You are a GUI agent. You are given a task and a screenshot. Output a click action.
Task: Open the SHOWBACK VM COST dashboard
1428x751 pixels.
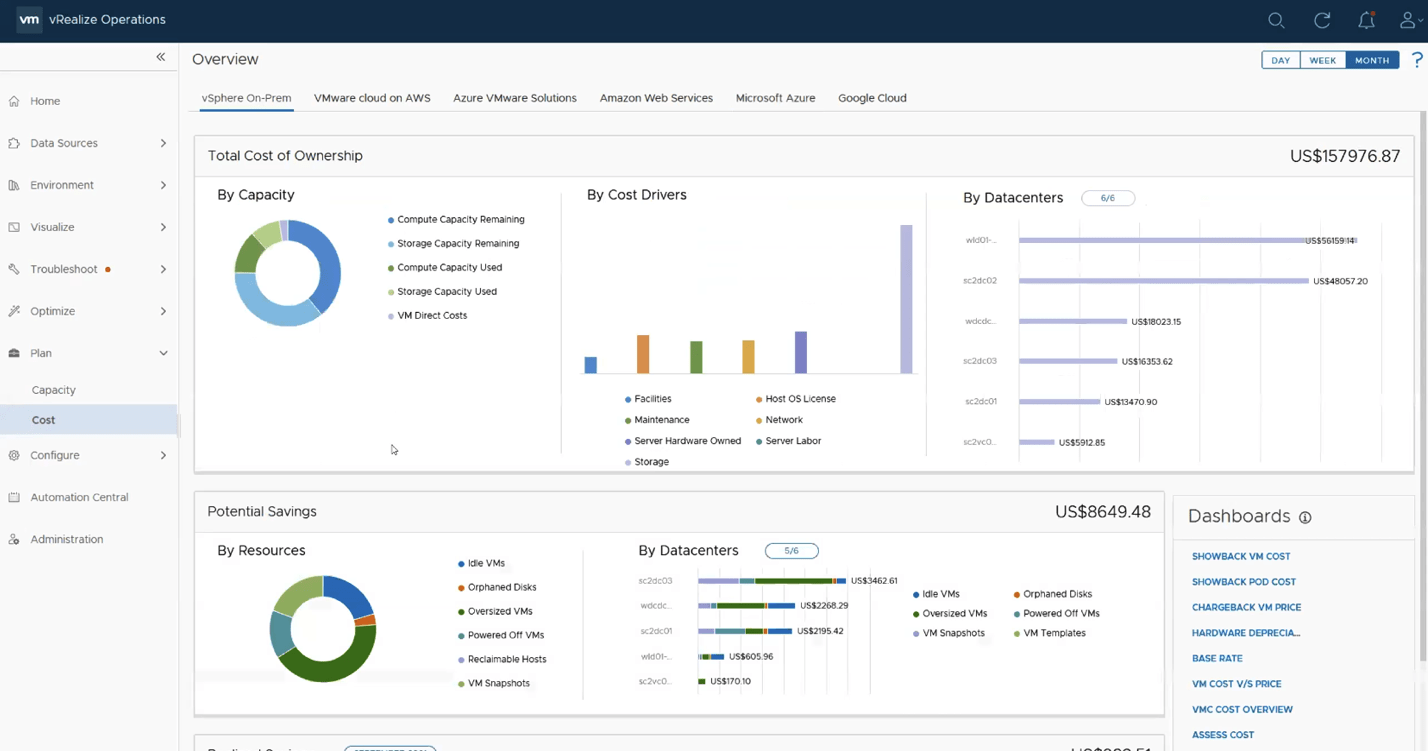coord(1241,556)
